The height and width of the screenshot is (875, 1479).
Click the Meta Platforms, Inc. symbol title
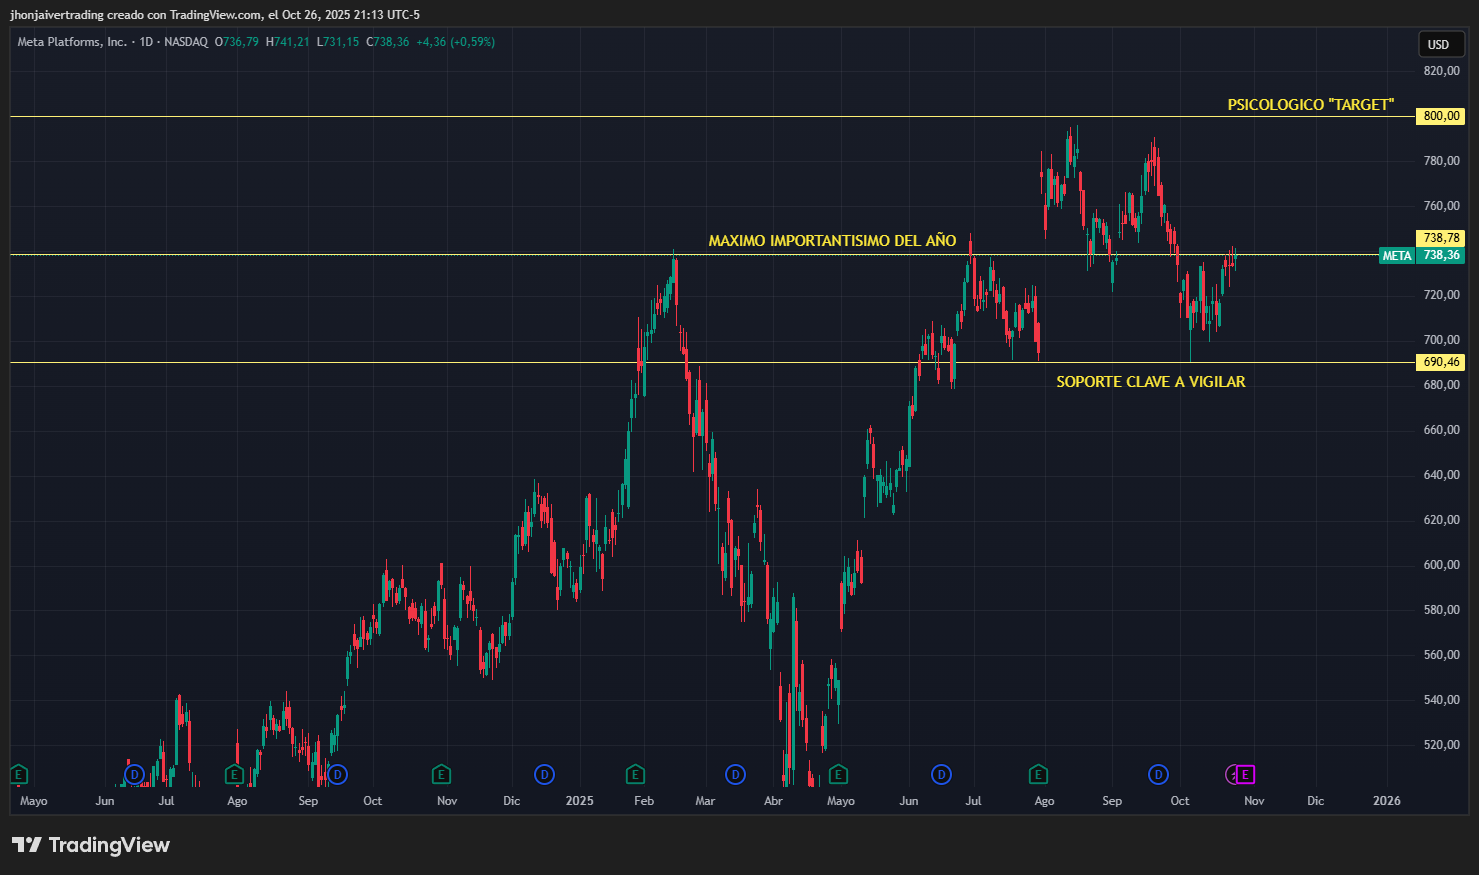(72, 42)
